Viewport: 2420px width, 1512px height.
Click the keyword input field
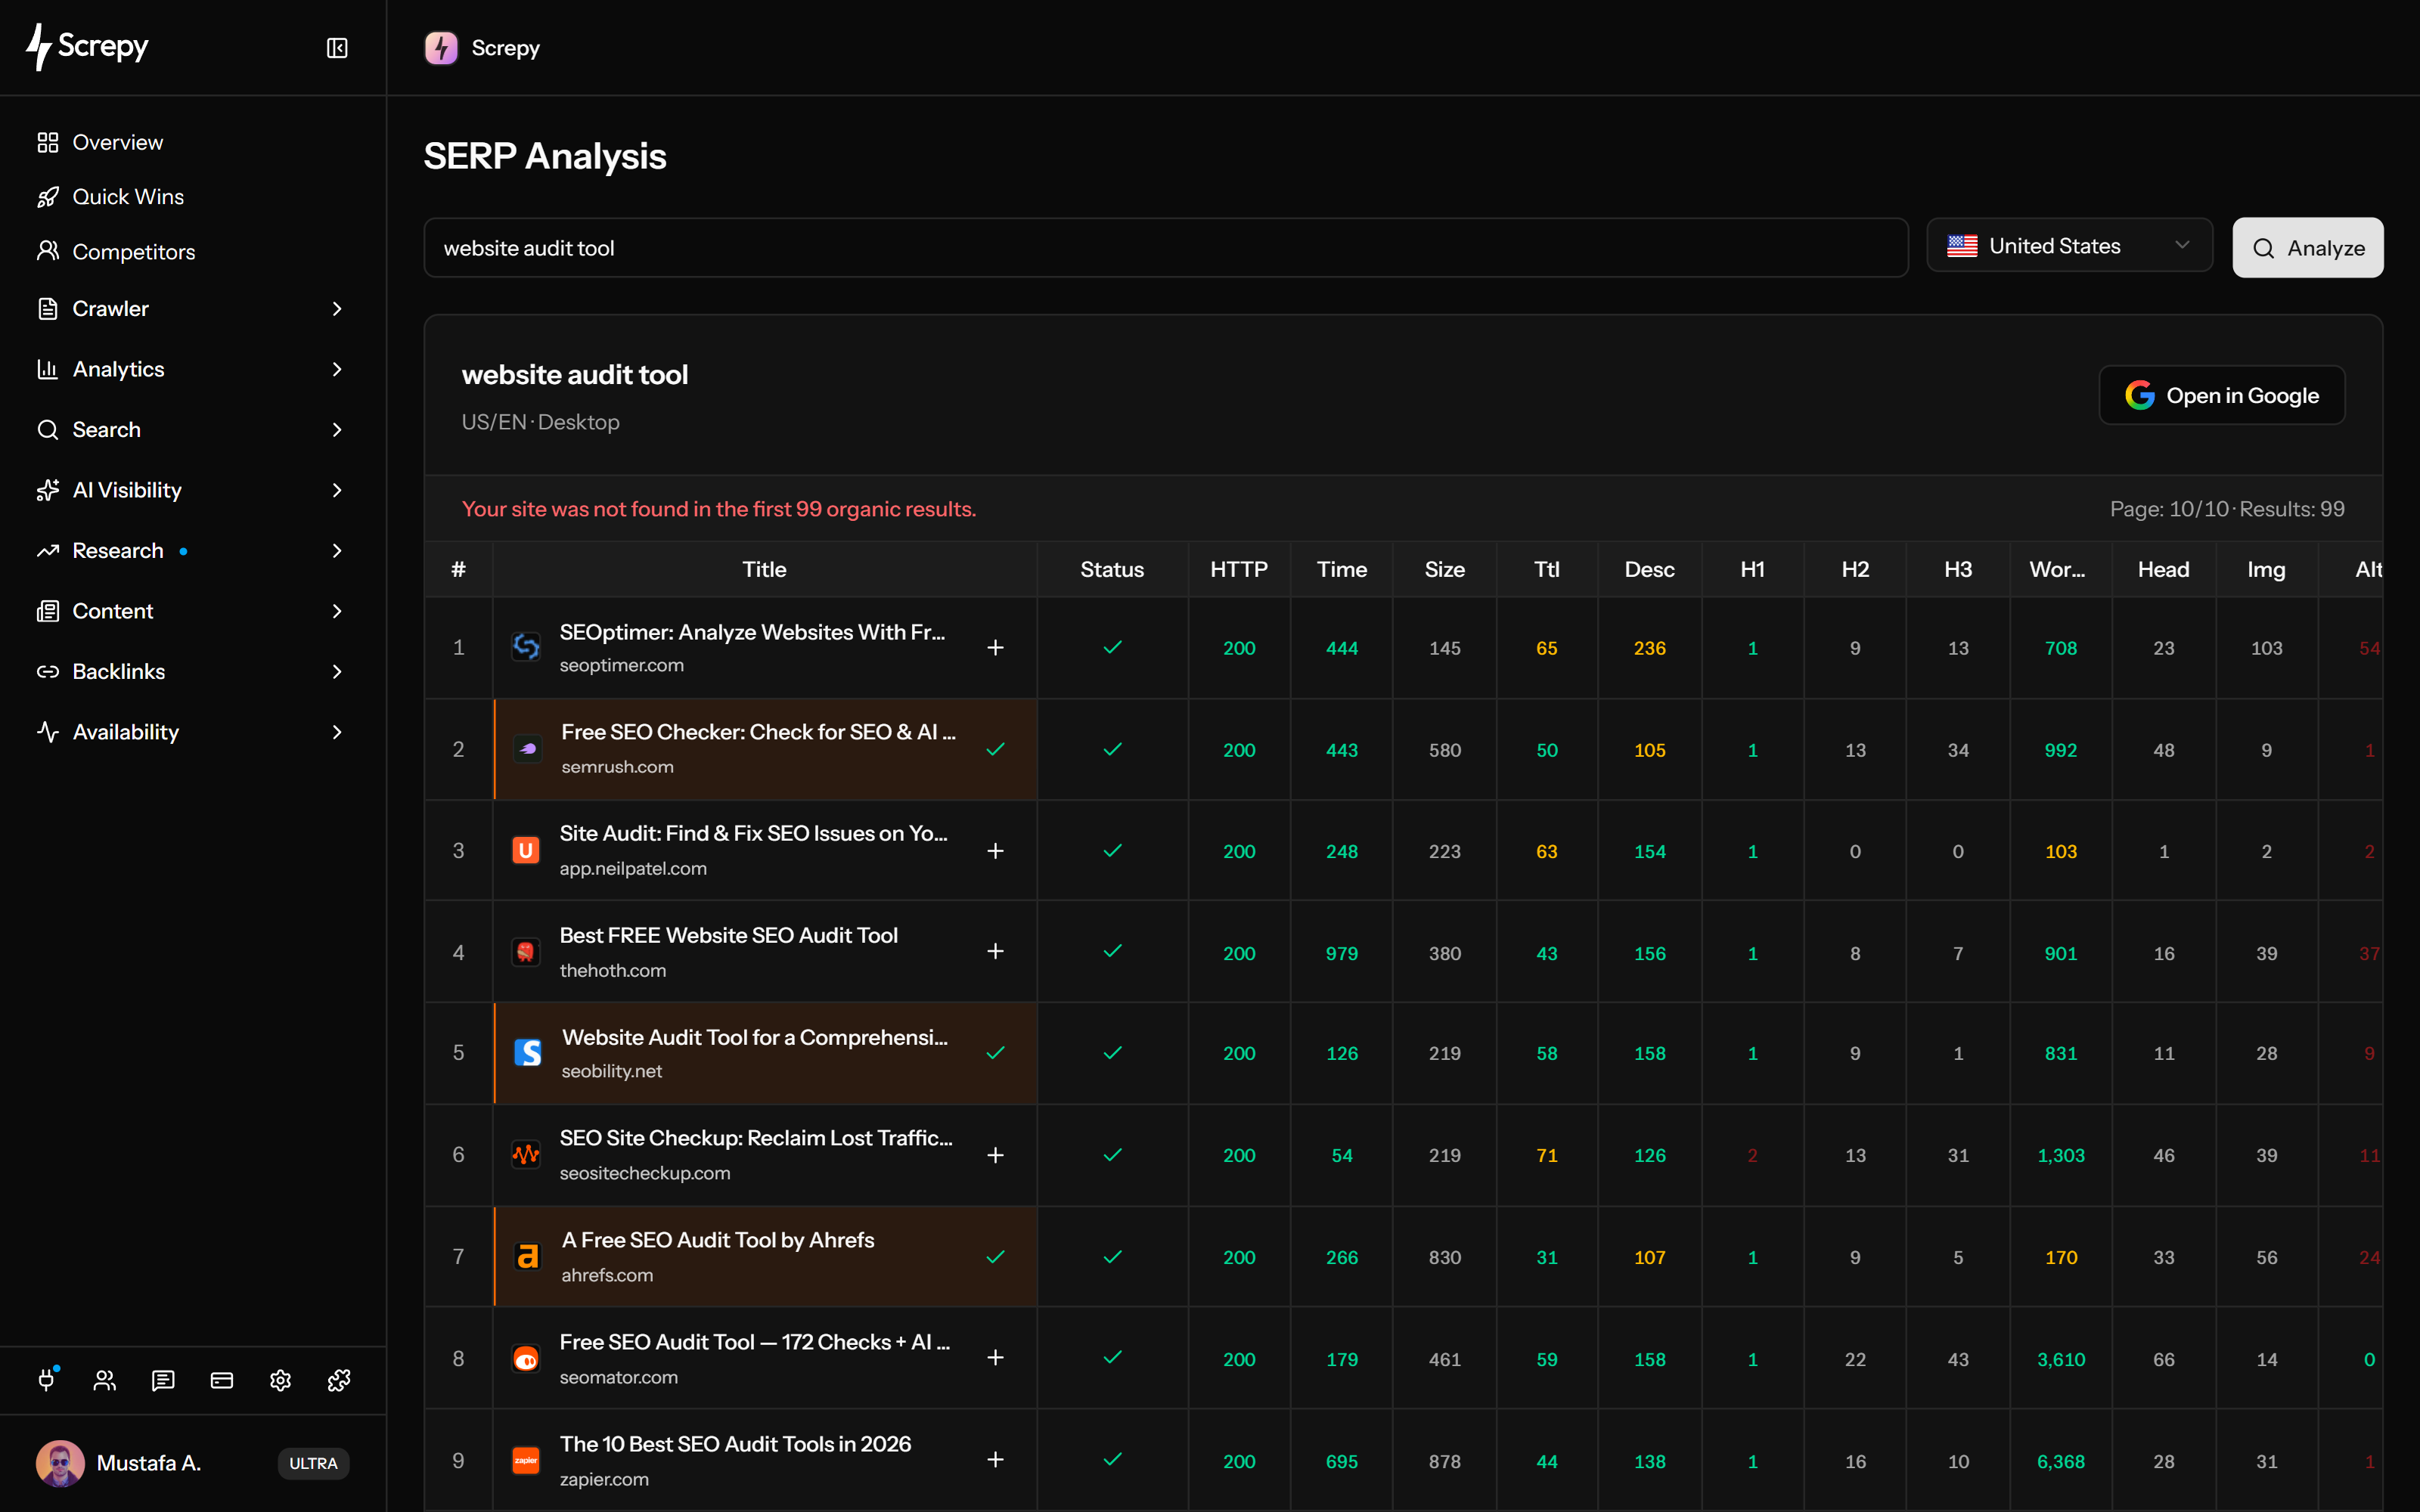(1166, 248)
